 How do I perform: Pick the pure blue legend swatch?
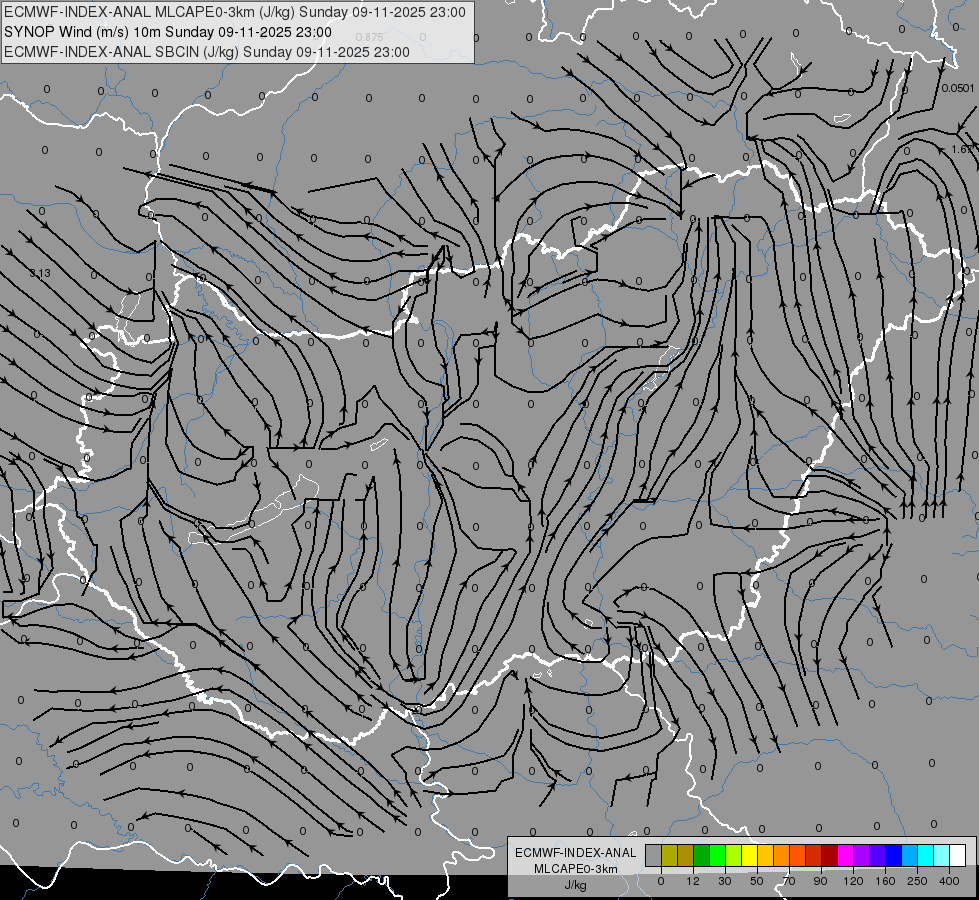pyautogui.click(x=893, y=855)
